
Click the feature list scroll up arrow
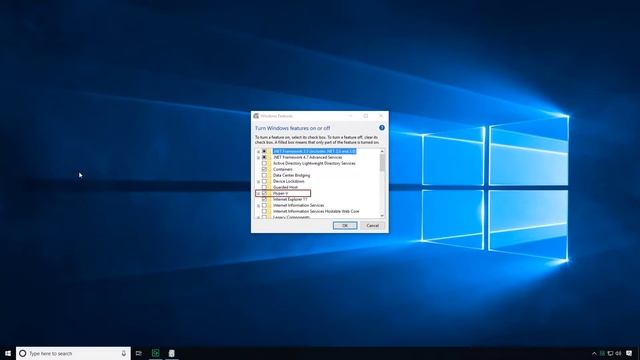(382, 151)
